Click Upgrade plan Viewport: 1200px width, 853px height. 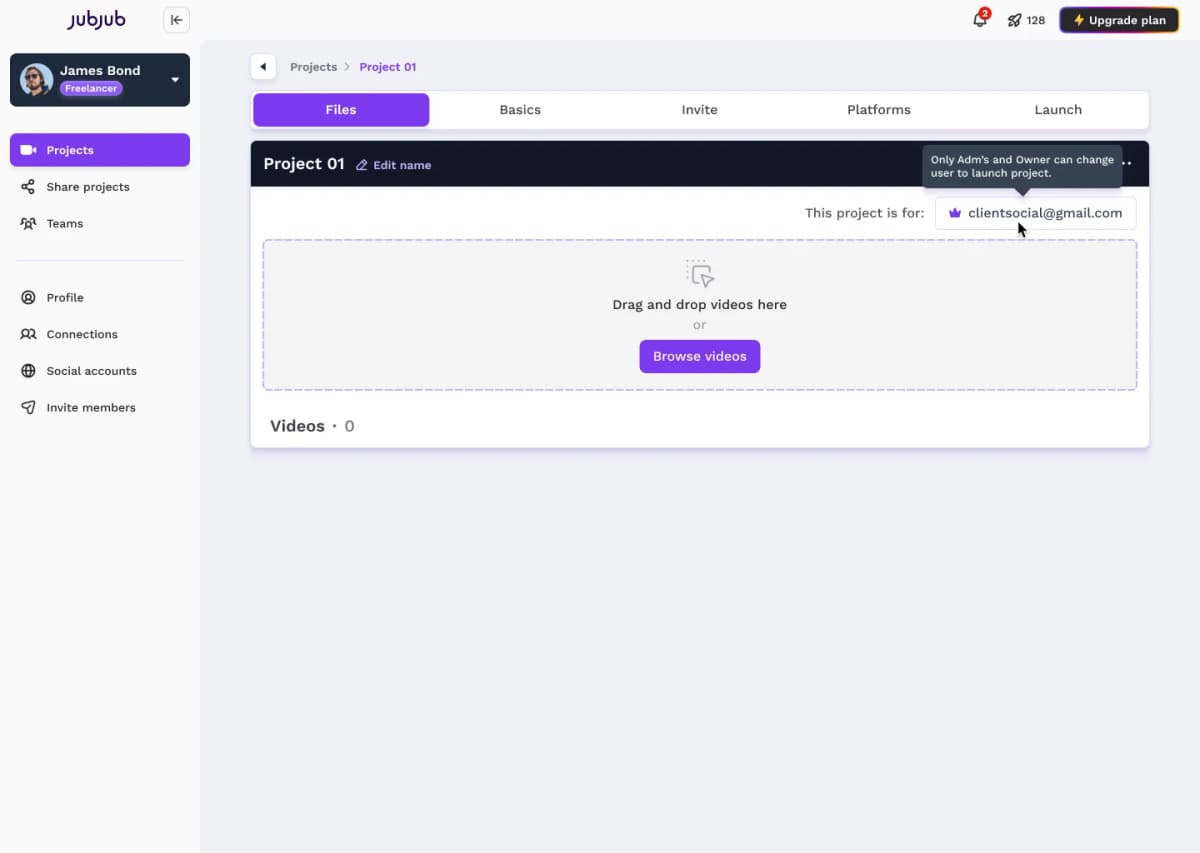pos(1118,19)
